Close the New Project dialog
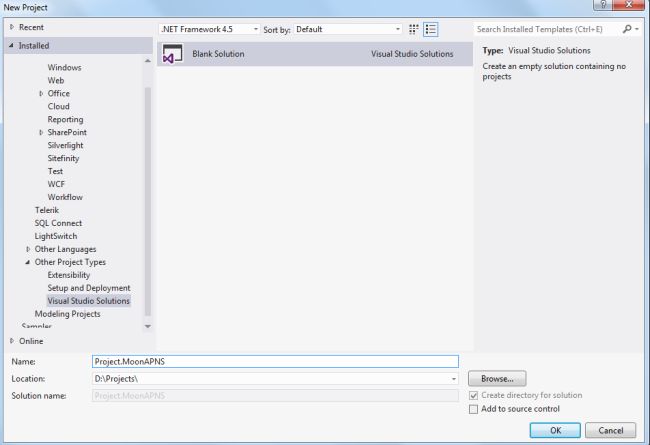Screen dimensions: 650x445 [x=628, y=5]
